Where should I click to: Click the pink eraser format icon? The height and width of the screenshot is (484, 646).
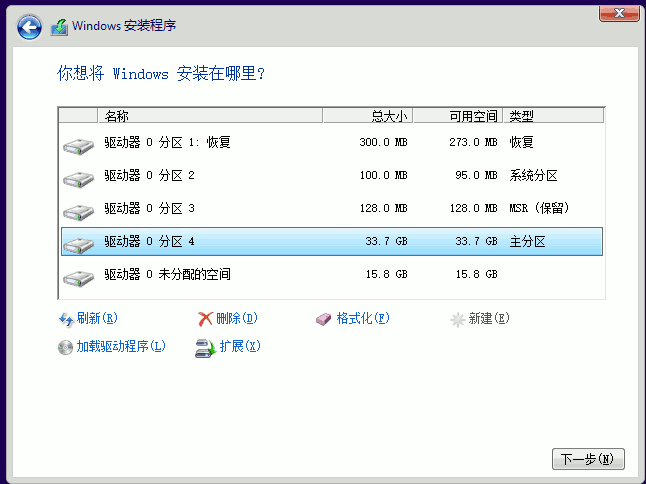click(x=323, y=319)
